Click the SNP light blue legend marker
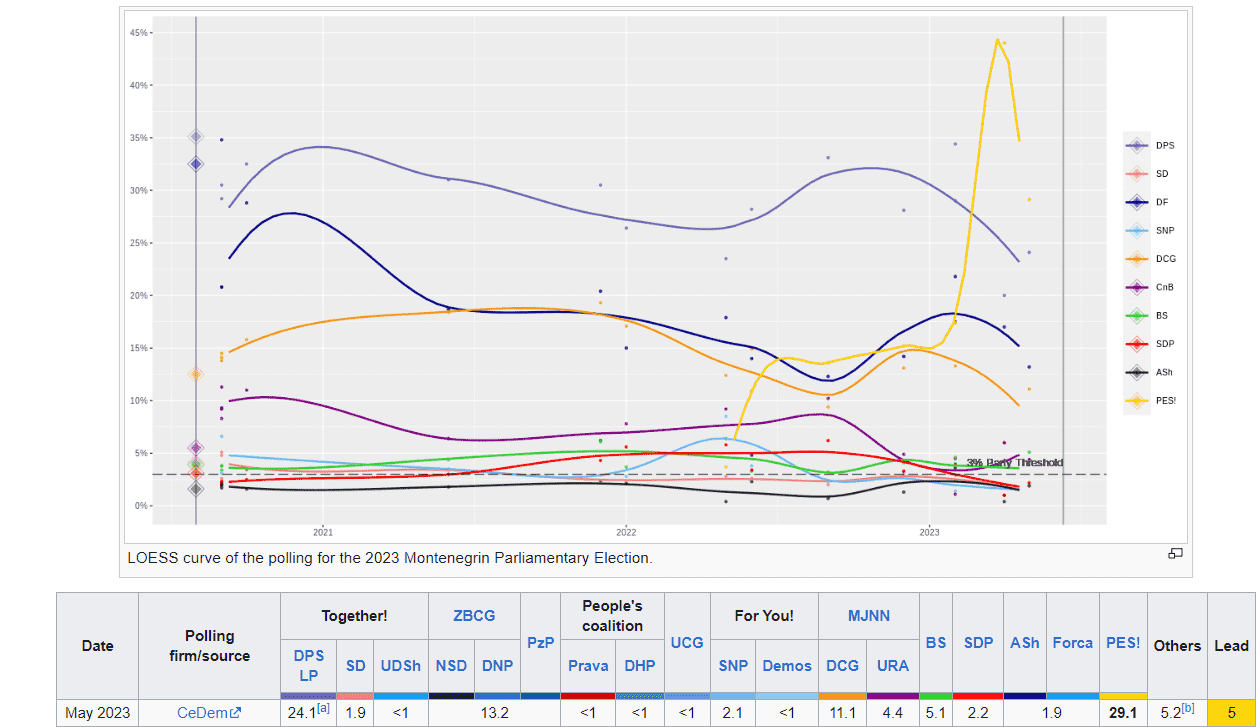Image resolution: width=1258 pixels, height=727 pixels. 1136,231
